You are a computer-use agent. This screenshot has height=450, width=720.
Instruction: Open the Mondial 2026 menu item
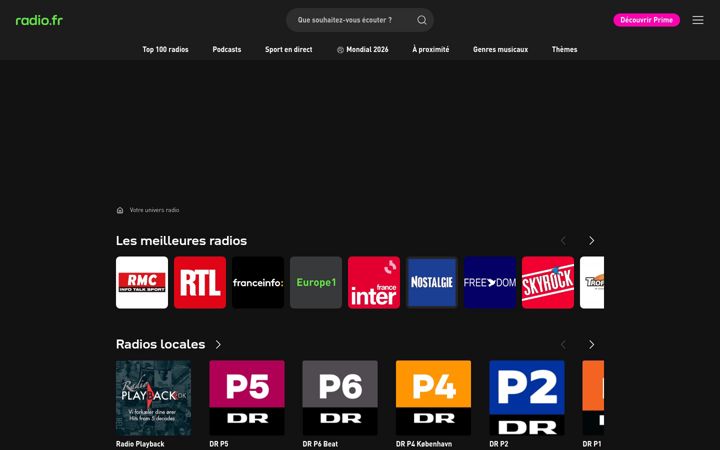(362, 50)
